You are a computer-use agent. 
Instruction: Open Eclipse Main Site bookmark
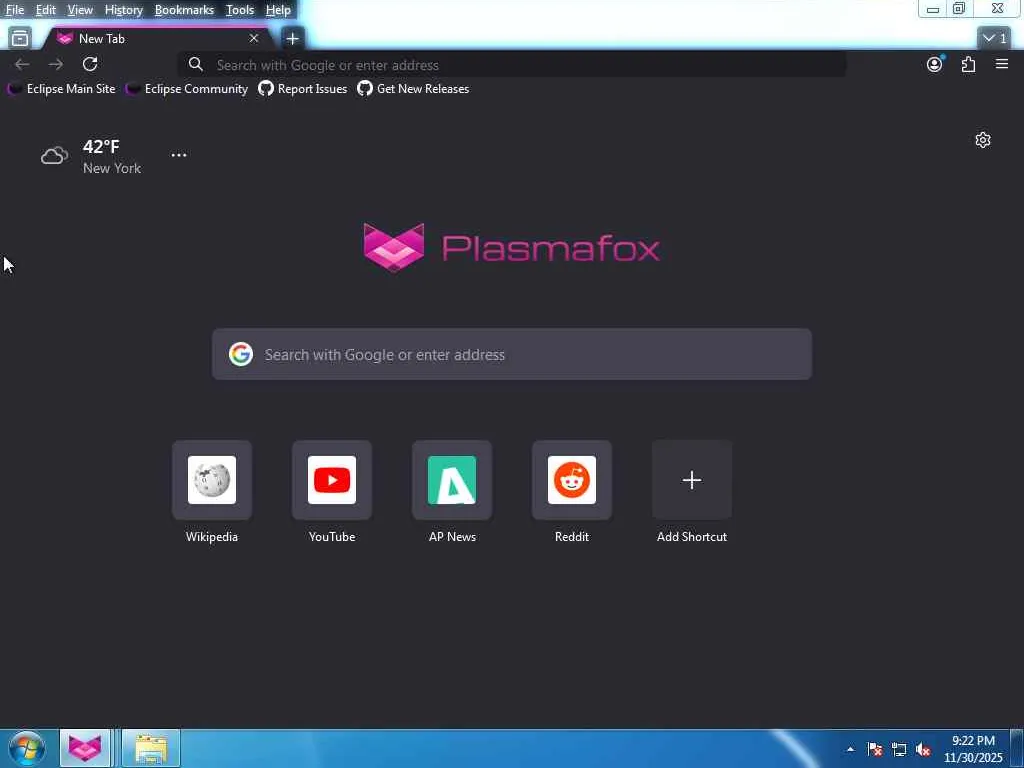[61, 89]
